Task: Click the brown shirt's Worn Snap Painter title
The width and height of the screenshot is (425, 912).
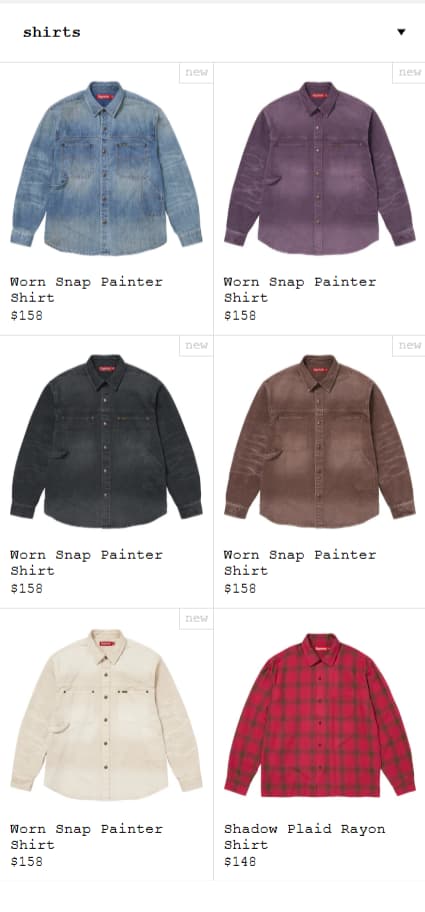Action: pyautogui.click(x=299, y=563)
